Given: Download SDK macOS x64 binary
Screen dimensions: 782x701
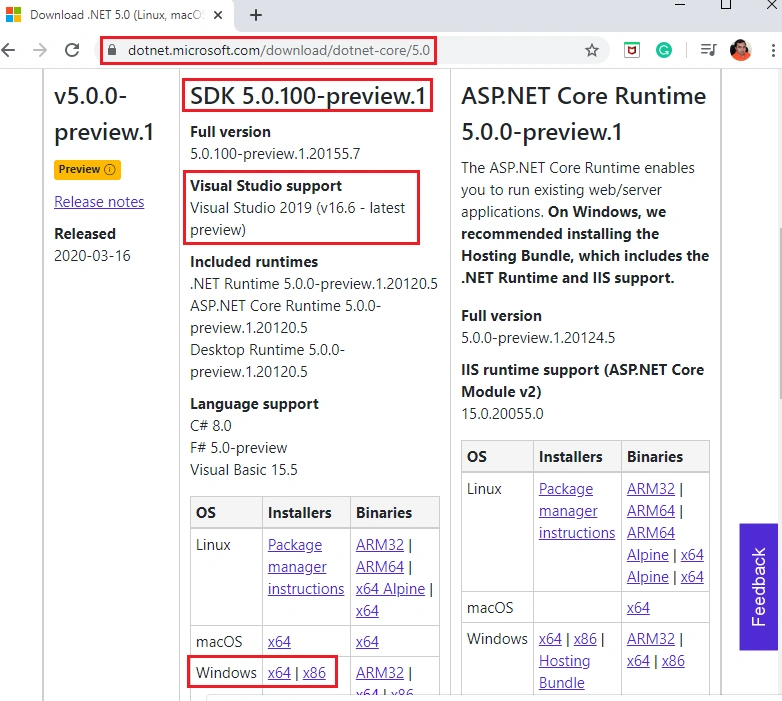Looking at the screenshot, I should point(368,642).
